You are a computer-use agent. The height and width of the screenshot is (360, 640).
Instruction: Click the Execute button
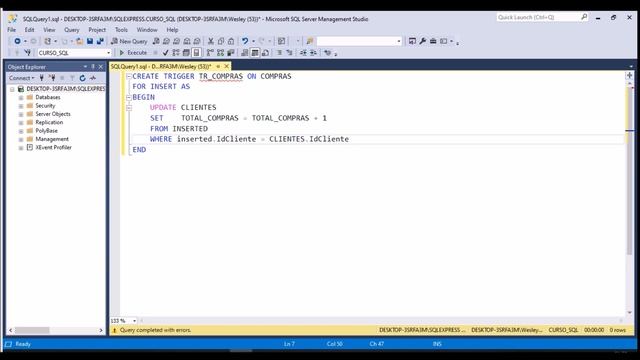(133, 53)
